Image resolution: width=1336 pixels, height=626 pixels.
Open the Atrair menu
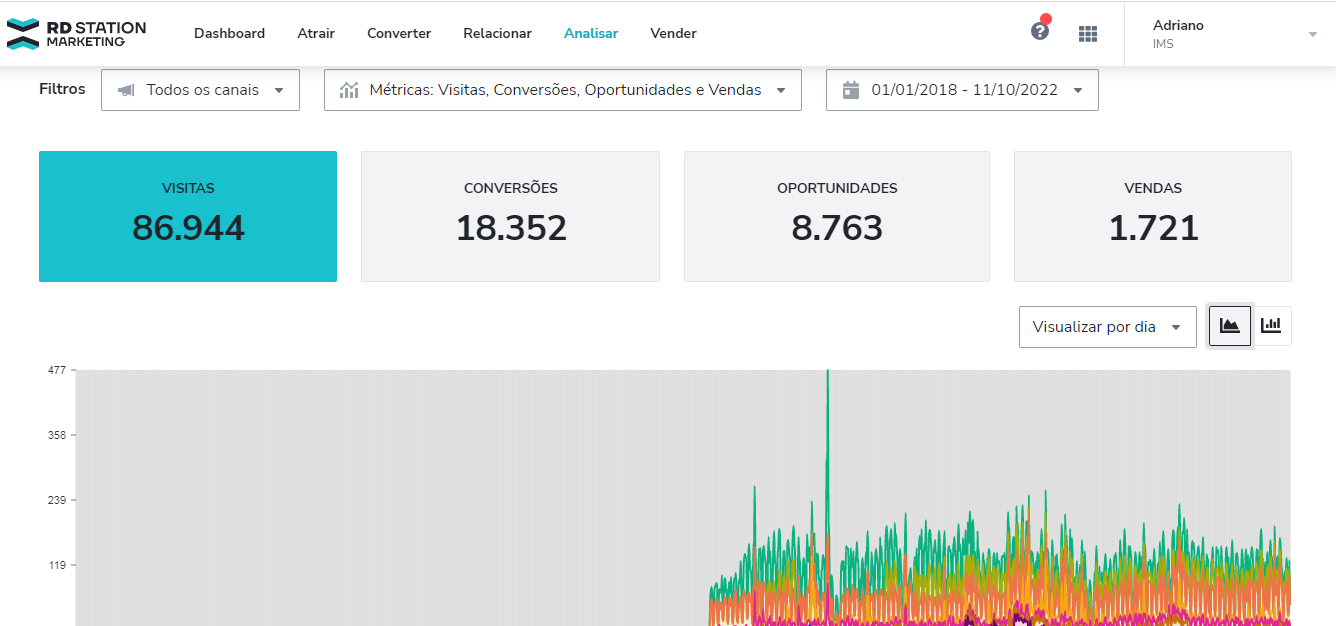[x=316, y=33]
